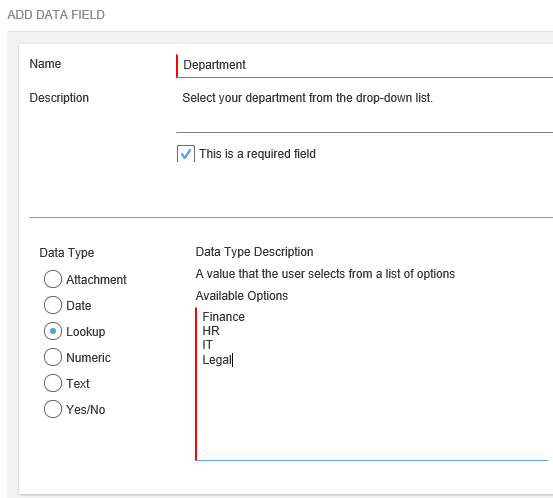Pick the Yes/No data type radio button

[53, 409]
